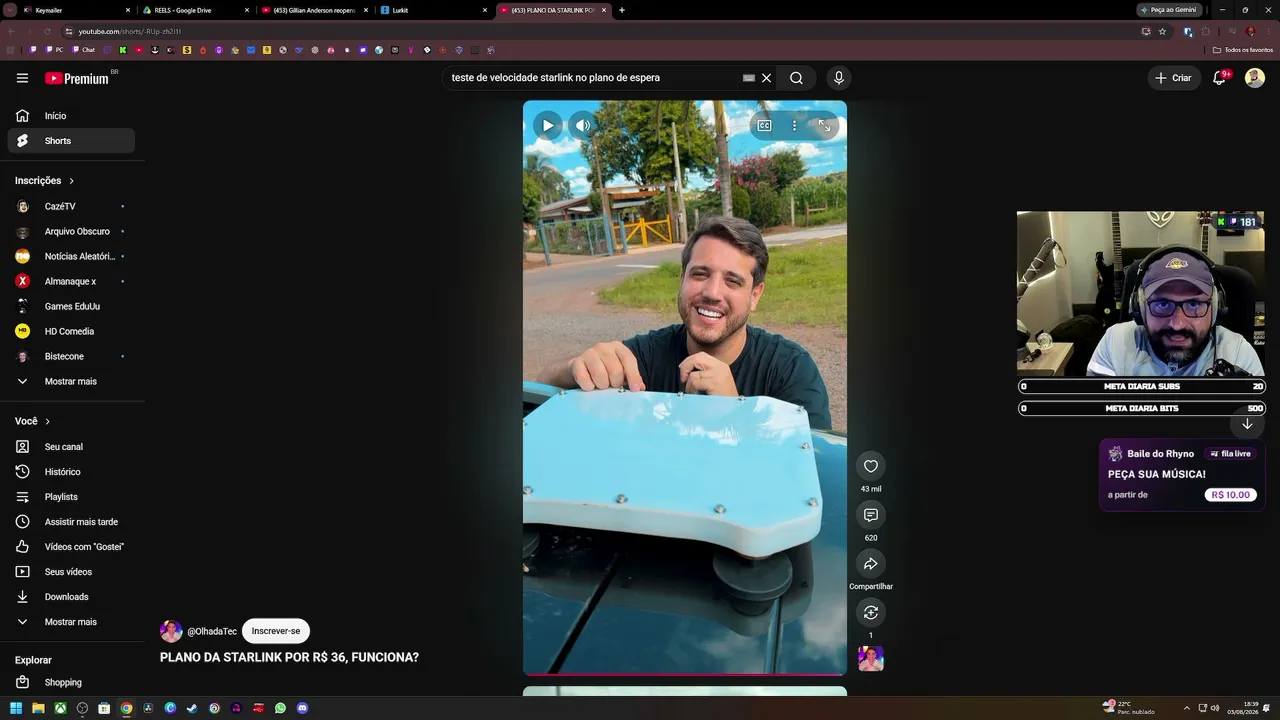Open Playlists in the sidebar
1280x720 pixels.
click(71, 497)
